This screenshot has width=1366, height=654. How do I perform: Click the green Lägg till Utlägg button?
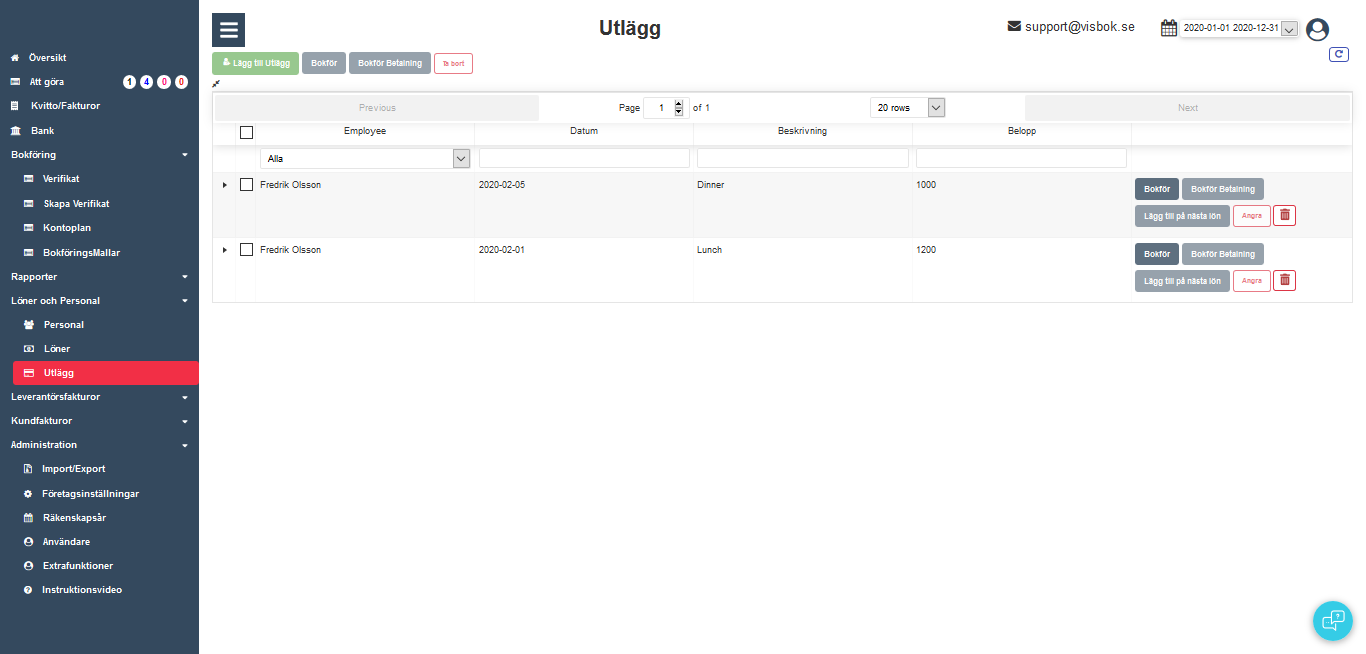click(x=255, y=63)
